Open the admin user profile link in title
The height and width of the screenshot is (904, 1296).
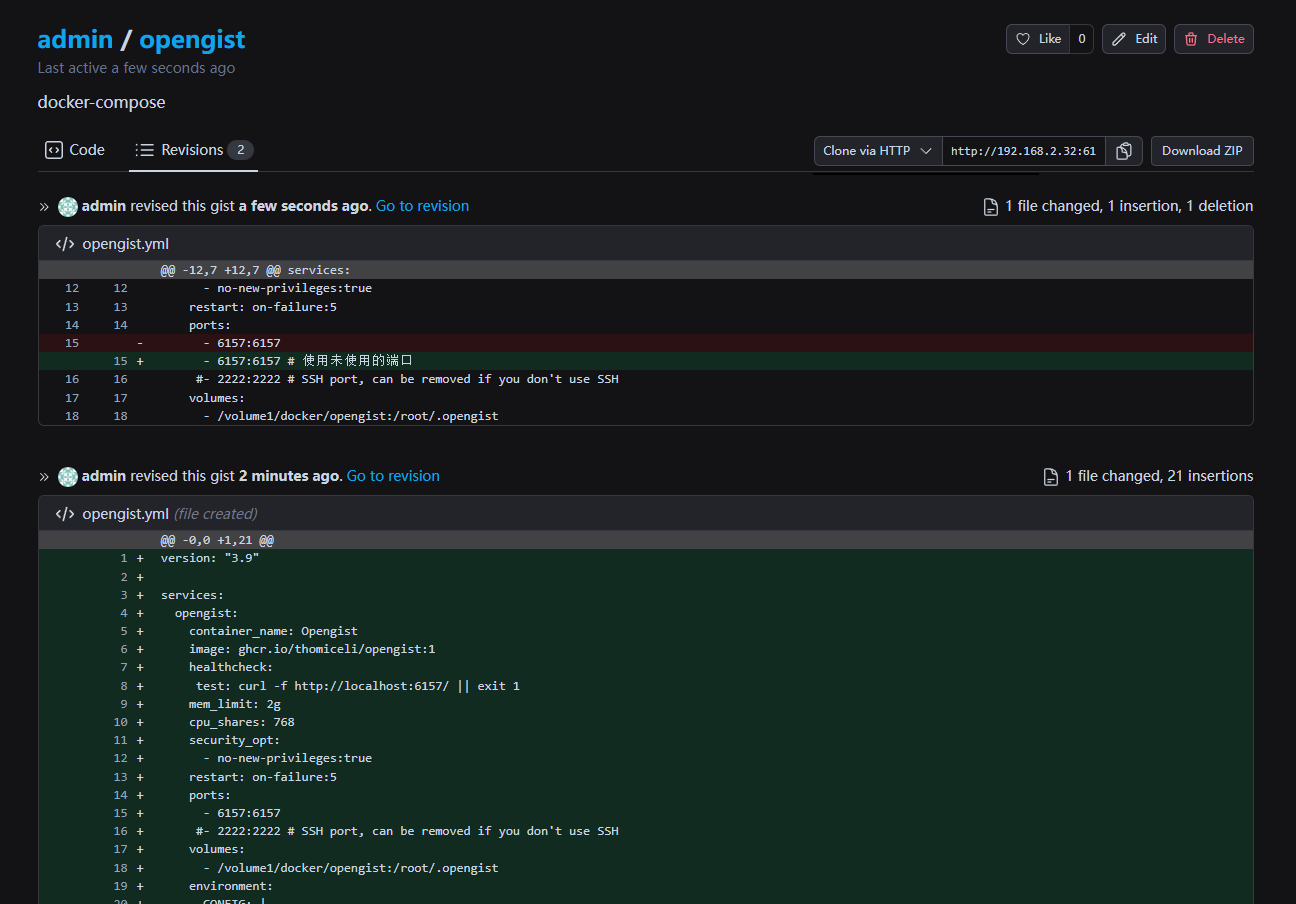pyautogui.click(x=75, y=40)
